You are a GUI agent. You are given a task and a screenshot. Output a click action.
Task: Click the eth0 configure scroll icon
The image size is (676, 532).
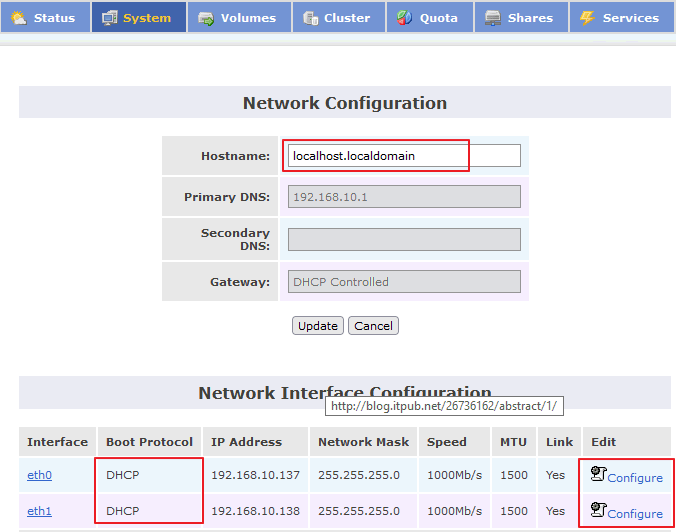coord(598,474)
